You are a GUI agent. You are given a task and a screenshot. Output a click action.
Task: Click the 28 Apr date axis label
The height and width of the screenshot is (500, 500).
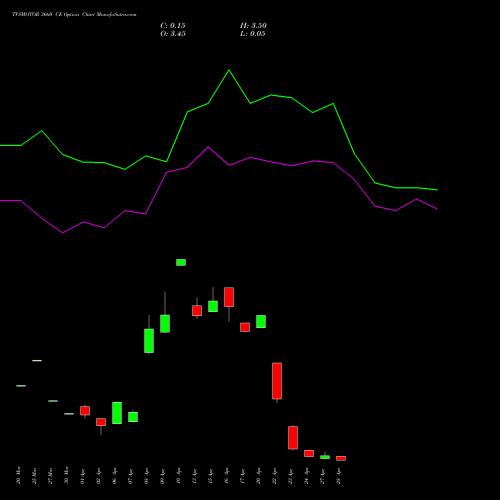[339, 476]
